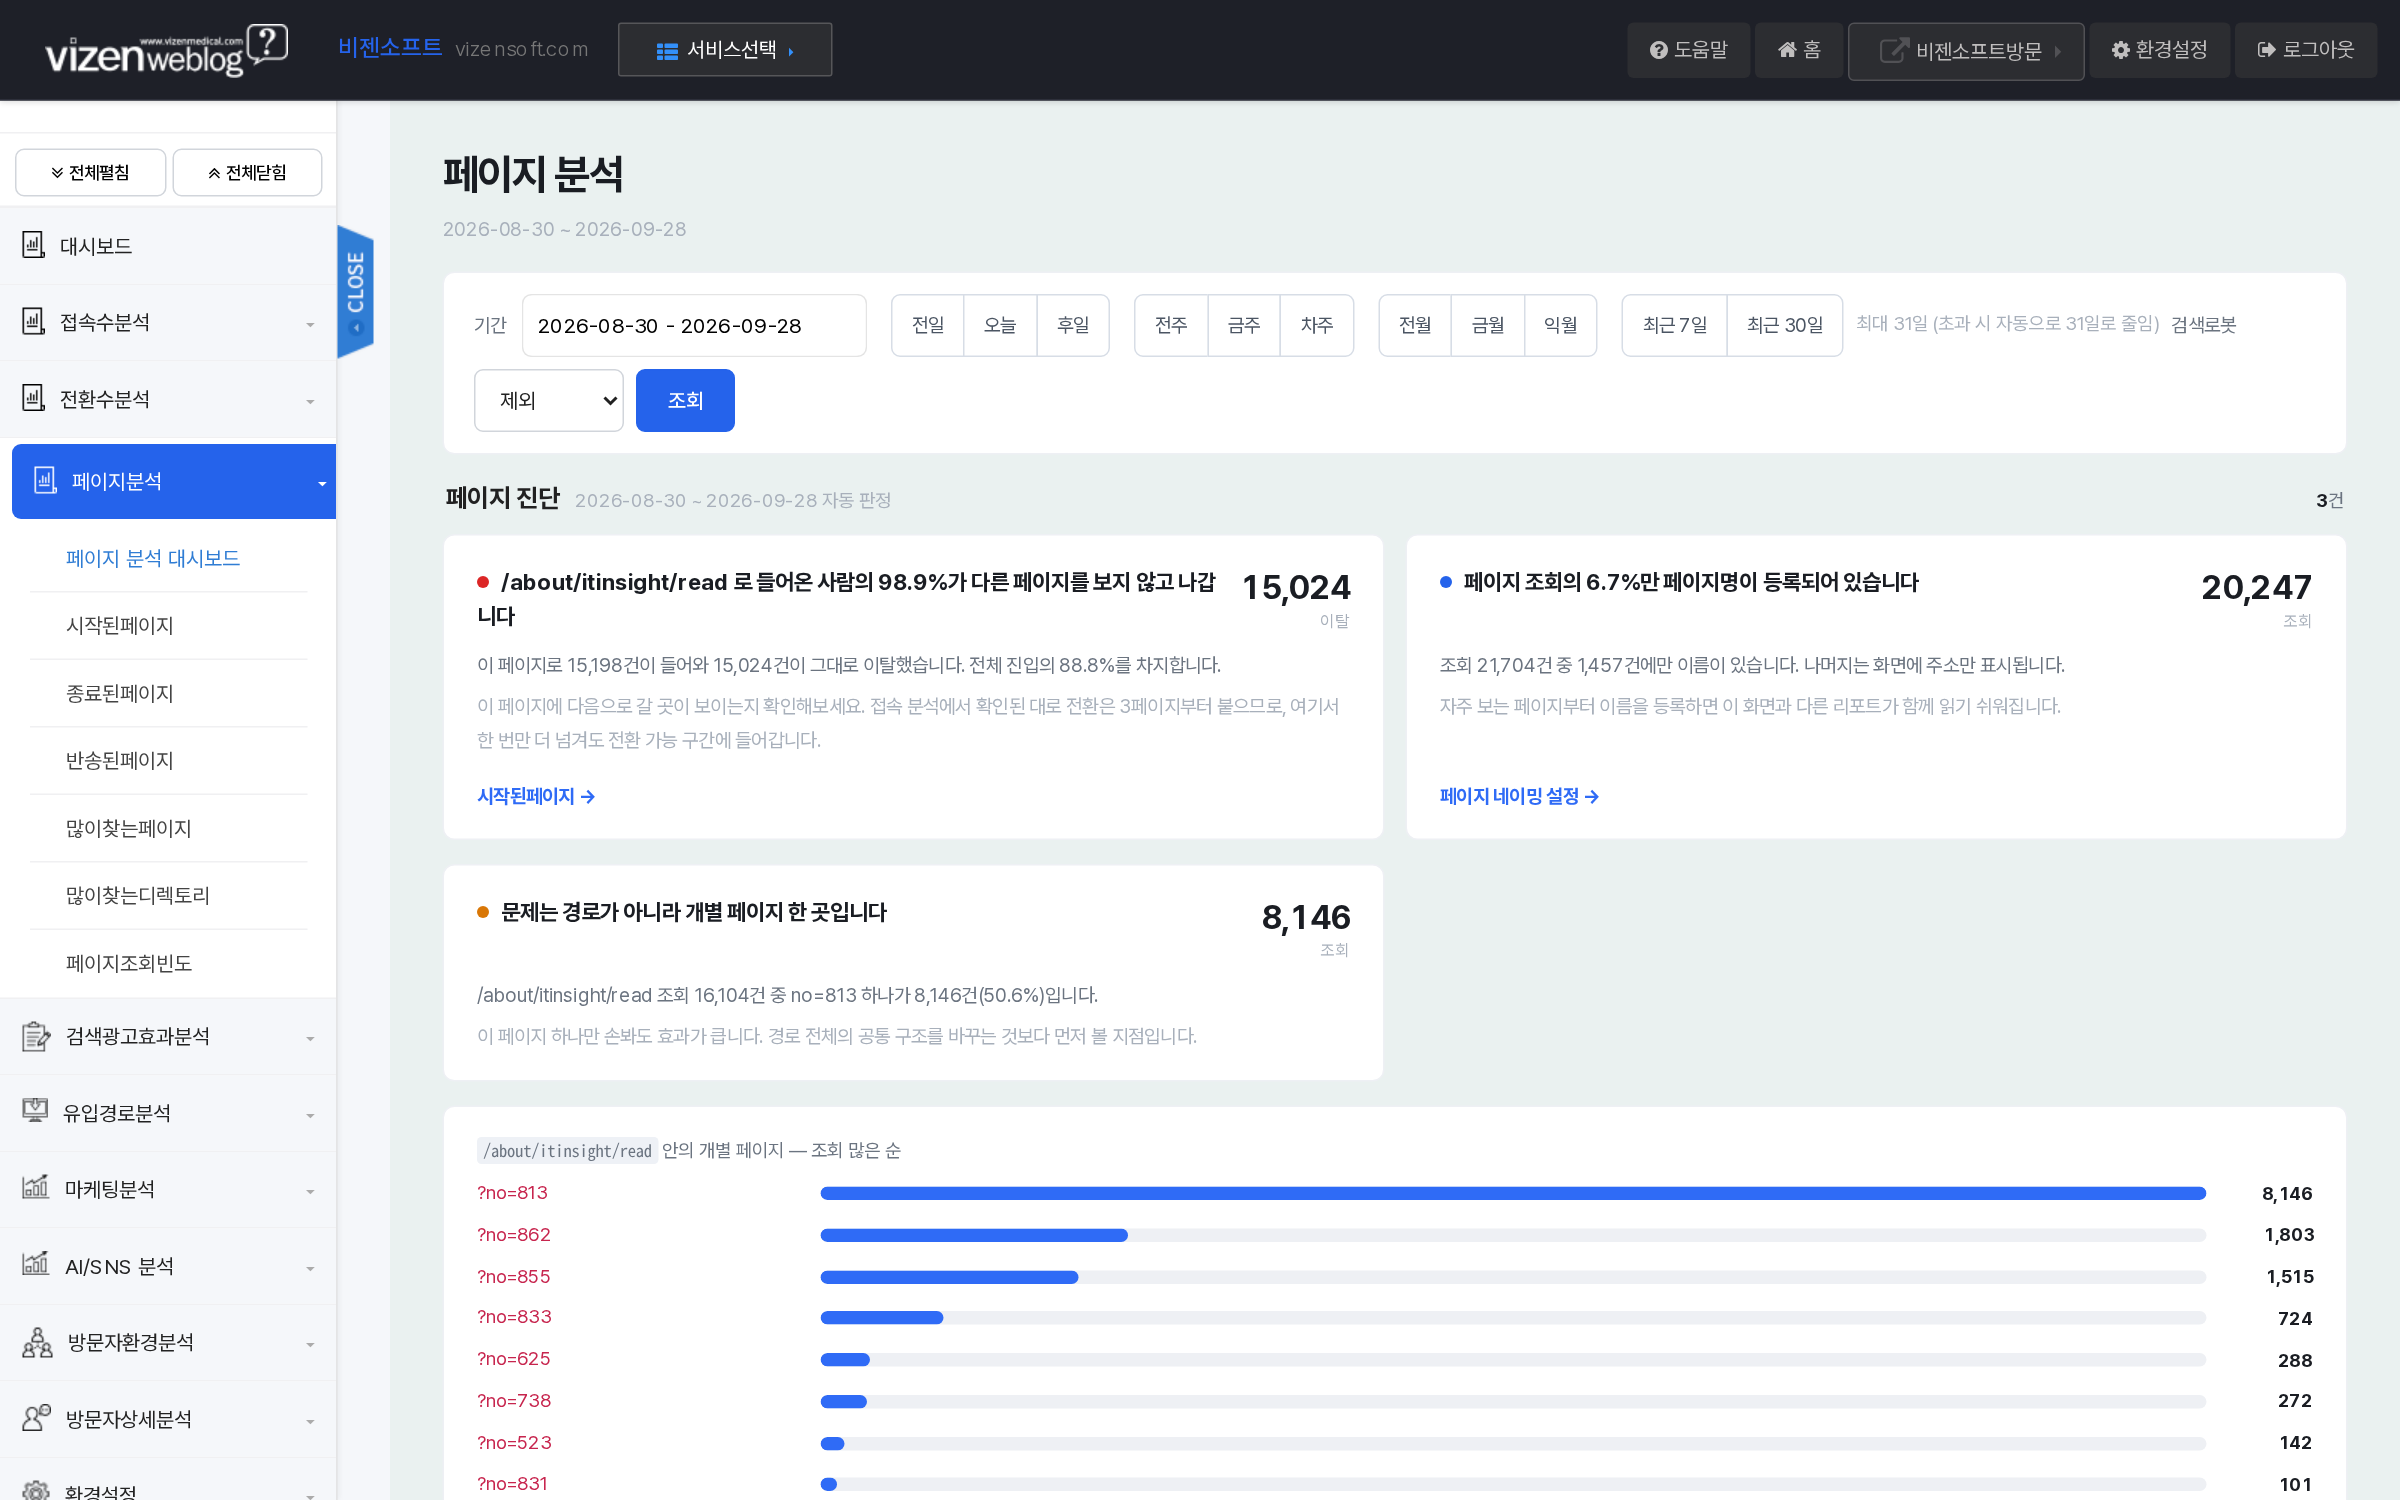Click the 마케팅분석 graph icon

[x=36, y=1187]
